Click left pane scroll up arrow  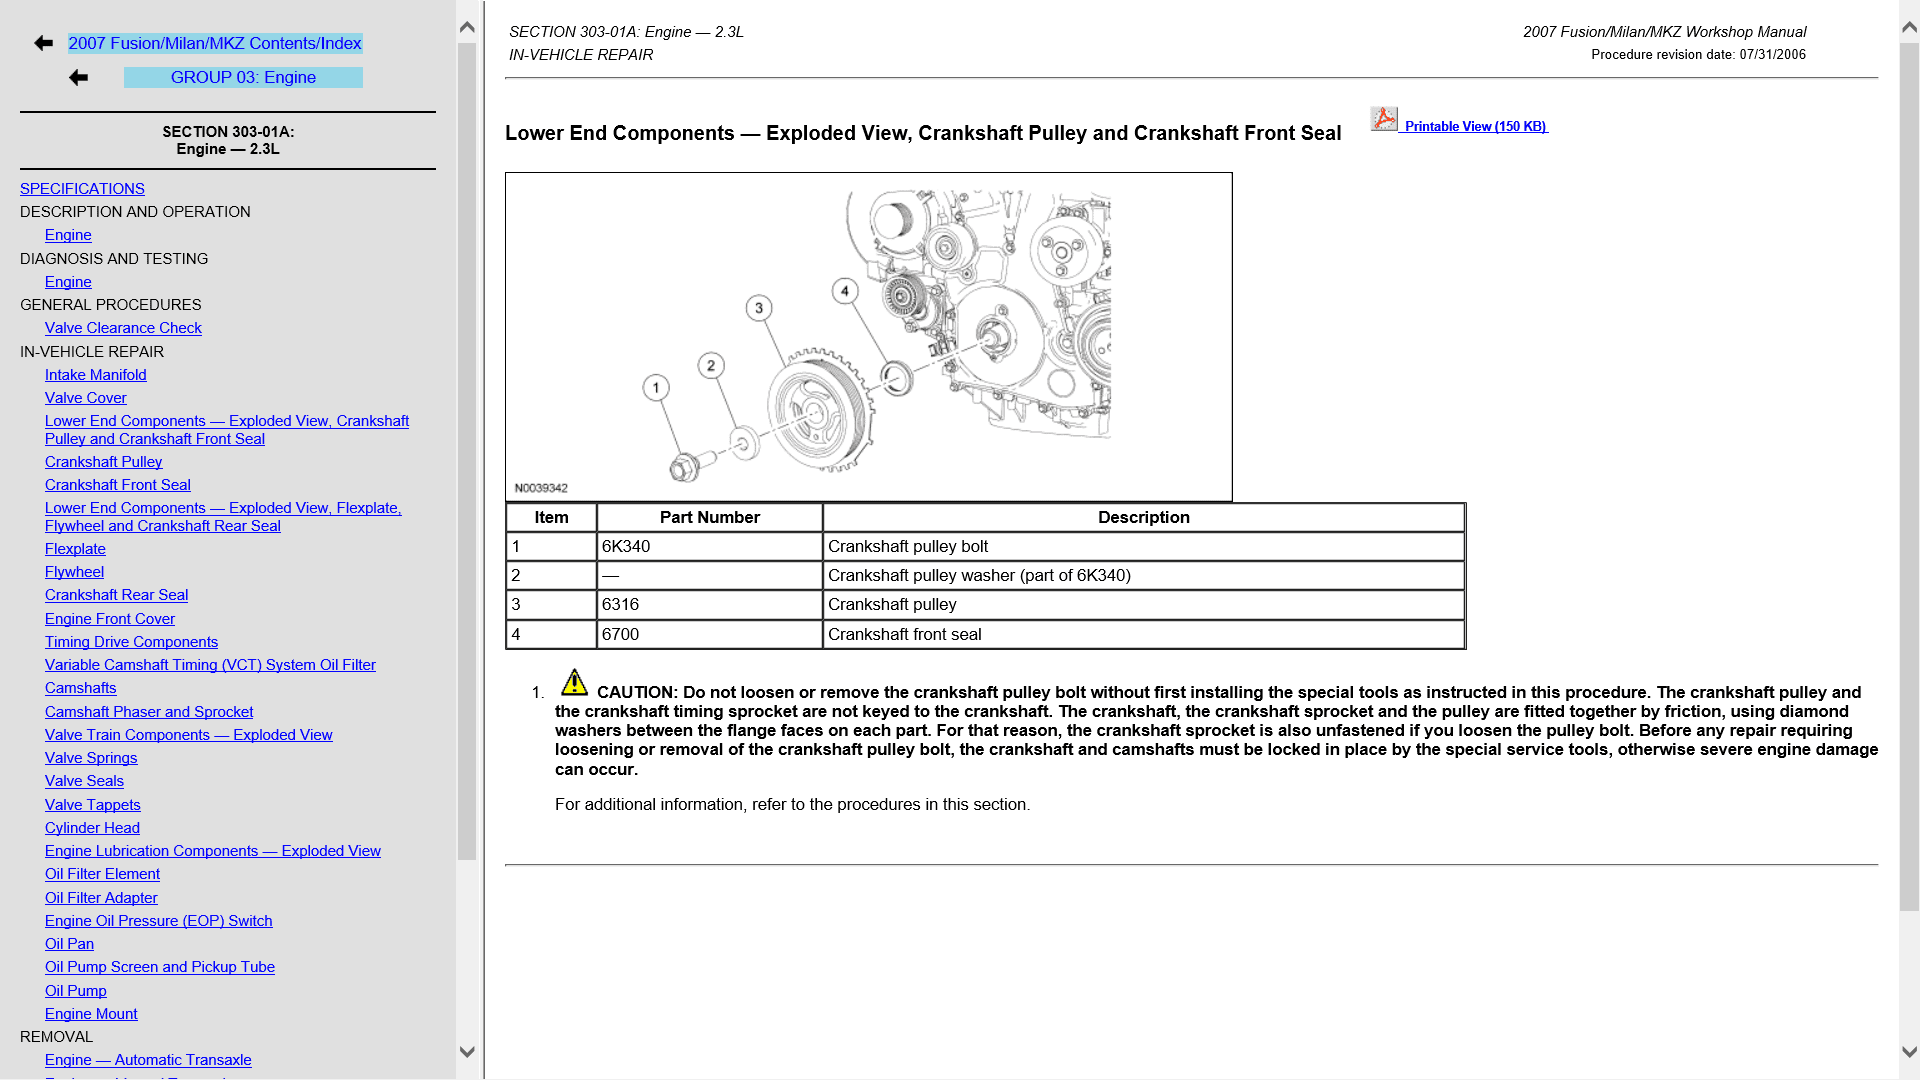tap(467, 27)
